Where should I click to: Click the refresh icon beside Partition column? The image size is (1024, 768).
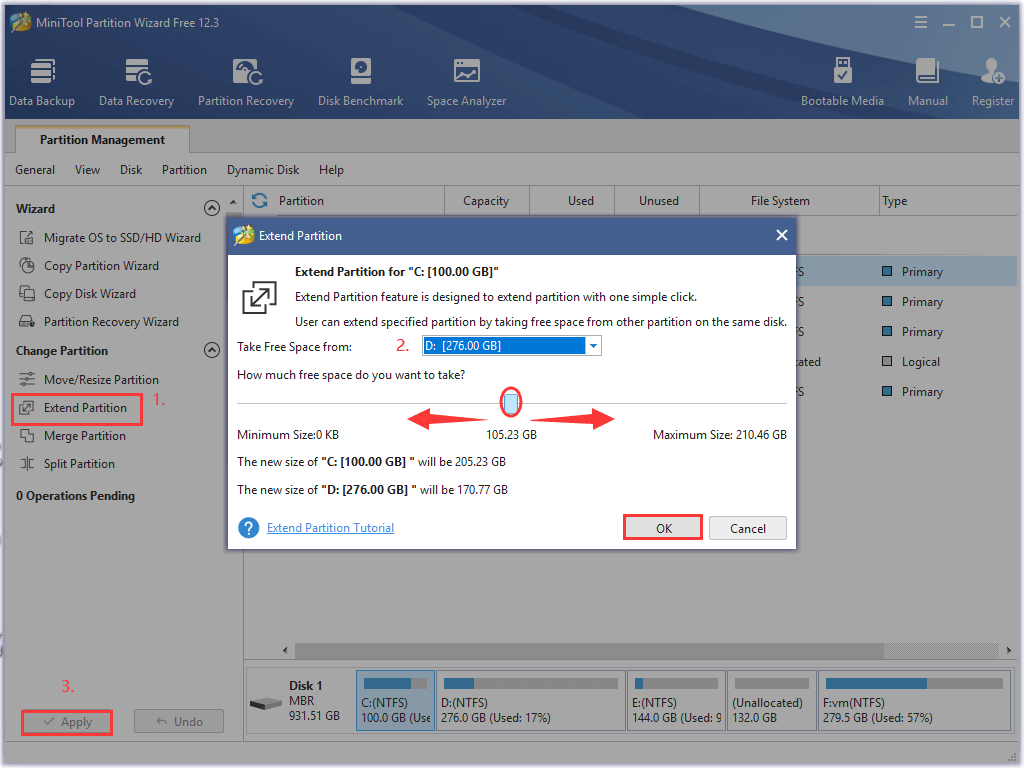tap(260, 200)
